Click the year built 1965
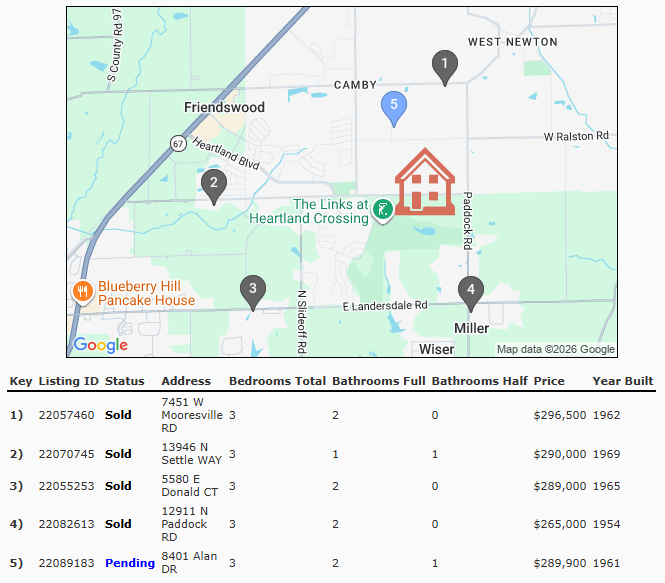 click(x=606, y=486)
